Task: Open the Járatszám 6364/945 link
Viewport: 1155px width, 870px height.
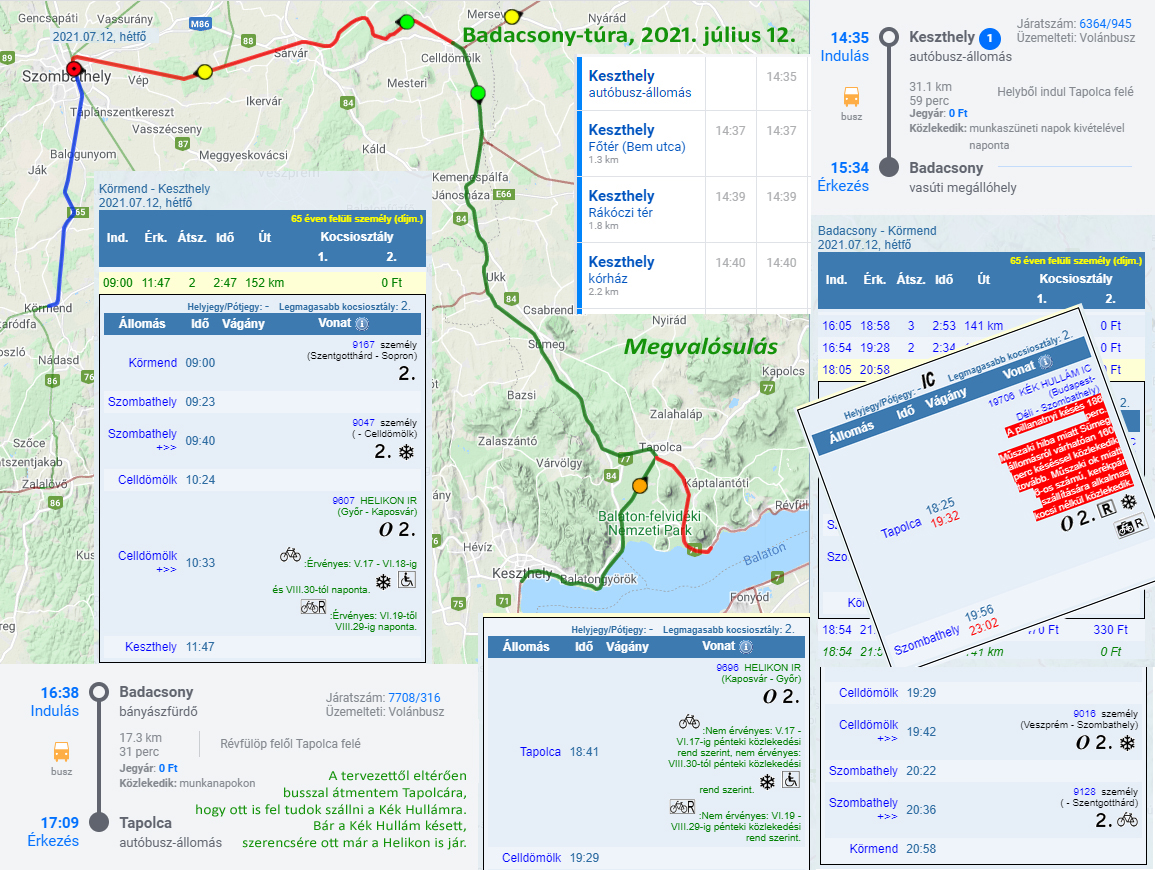Action: click(1100, 23)
